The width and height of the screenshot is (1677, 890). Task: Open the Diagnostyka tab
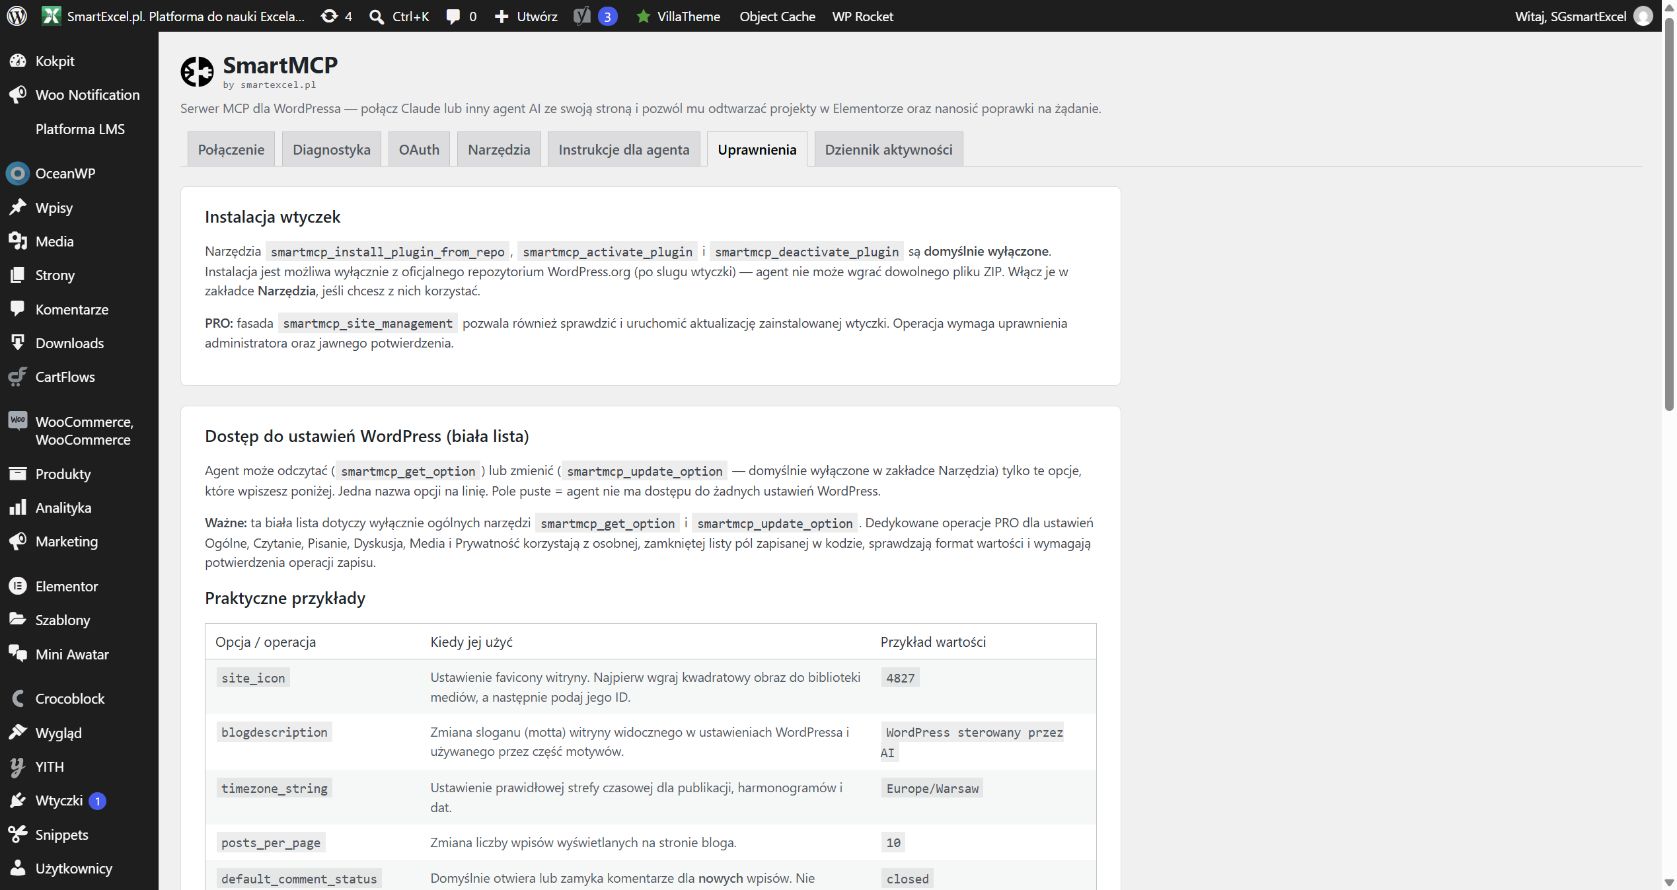[331, 150]
